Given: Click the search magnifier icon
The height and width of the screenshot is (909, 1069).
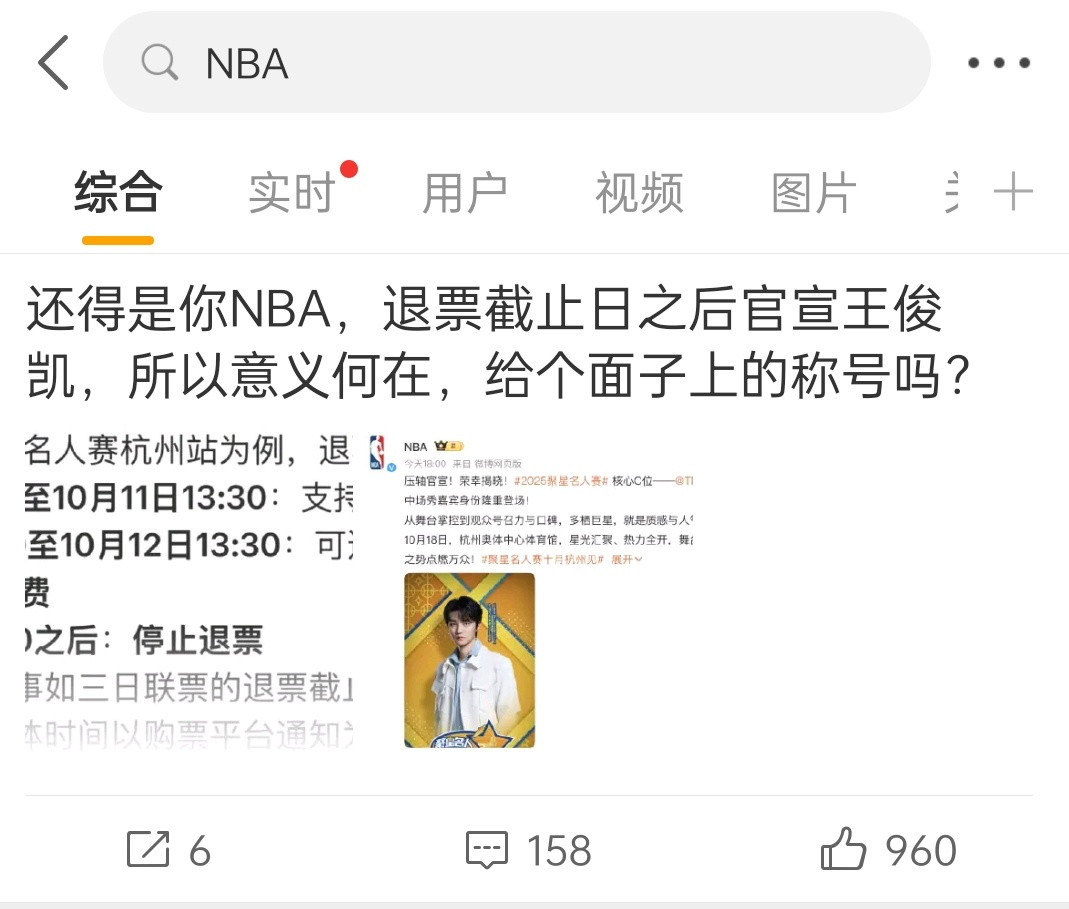Looking at the screenshot, I should click(x=160, y=63).
